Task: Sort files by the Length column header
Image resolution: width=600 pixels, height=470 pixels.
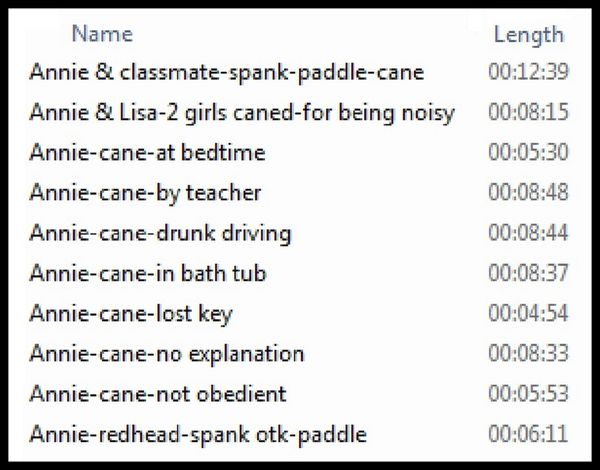Action: point(529,35)
